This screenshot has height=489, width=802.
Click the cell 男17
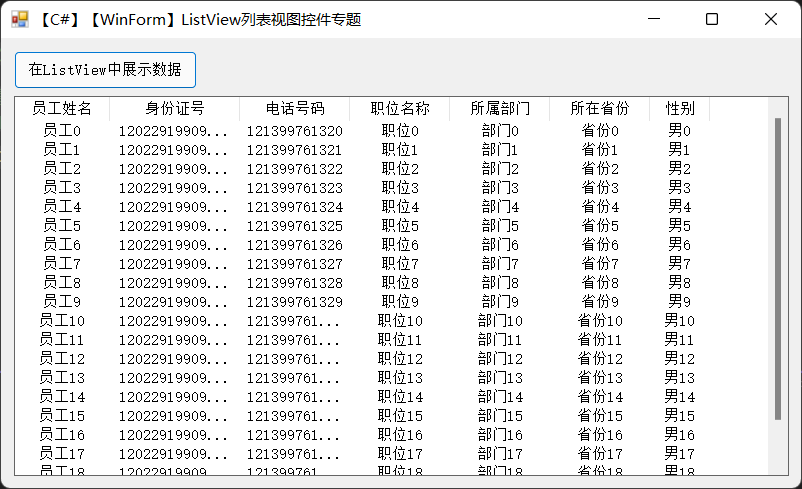[680, 453]
